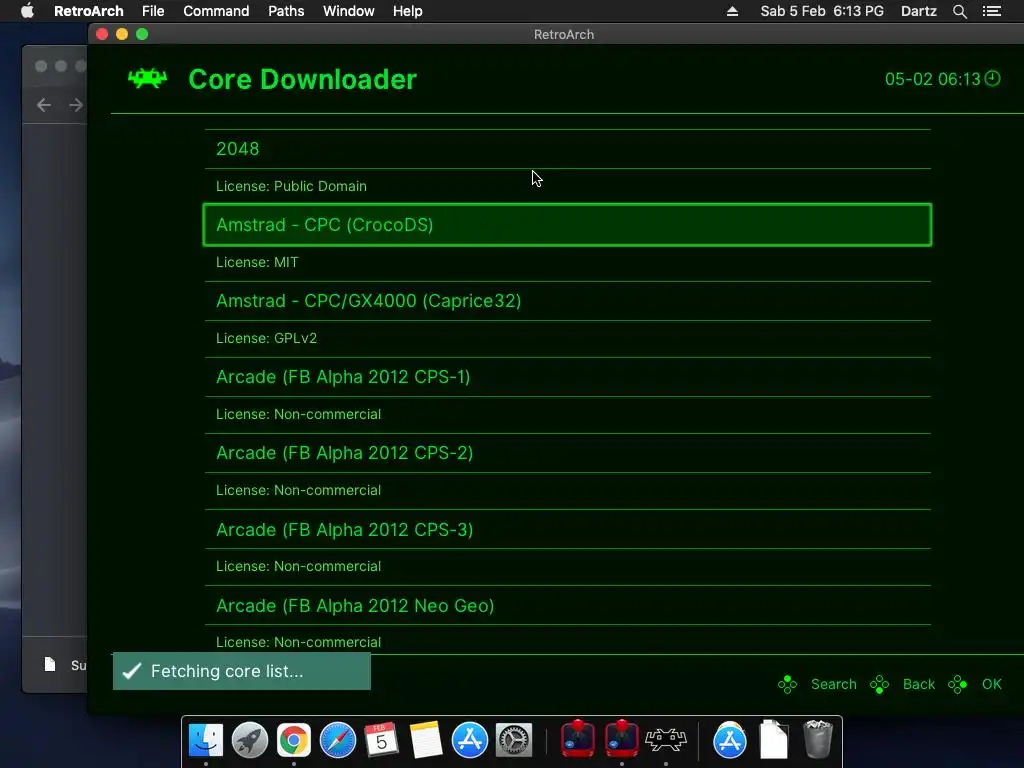Open blue App Store icon next to Notes

coord(470,740)
